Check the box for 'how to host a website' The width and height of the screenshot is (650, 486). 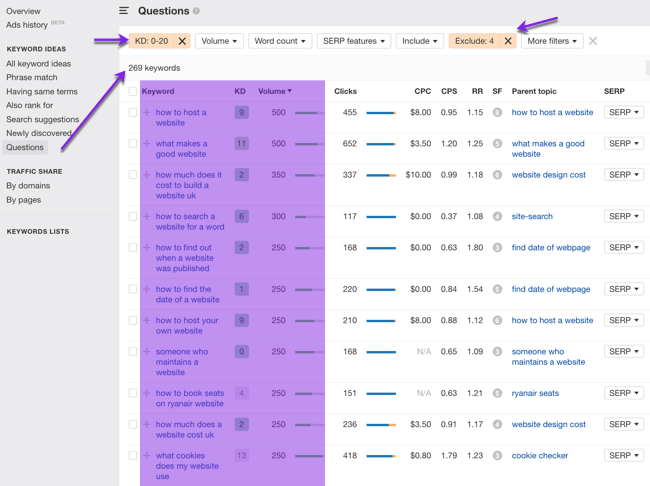(133, 113)
